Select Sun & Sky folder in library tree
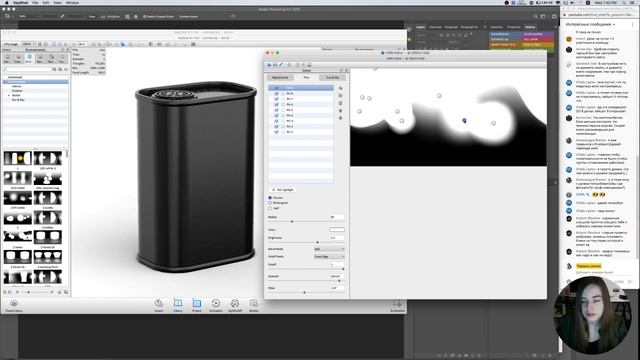 pos(18,100)
